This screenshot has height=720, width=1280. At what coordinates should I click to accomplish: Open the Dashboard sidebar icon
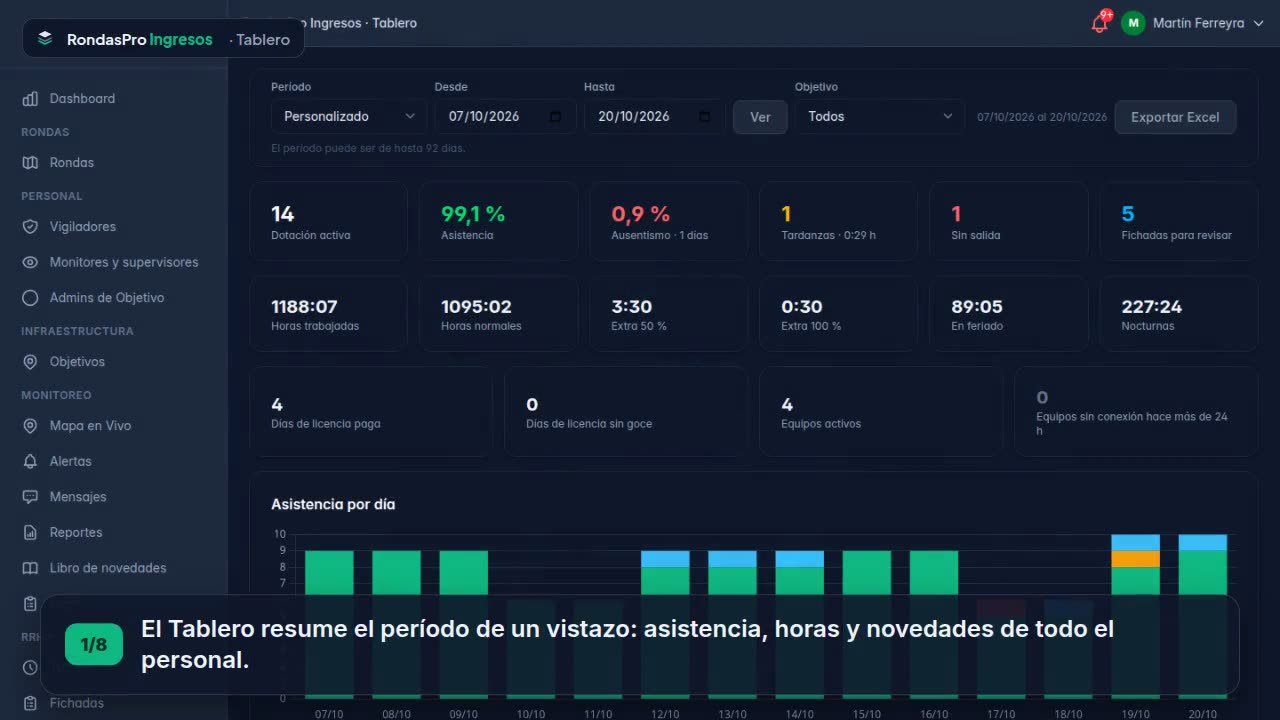coord(30,98)
